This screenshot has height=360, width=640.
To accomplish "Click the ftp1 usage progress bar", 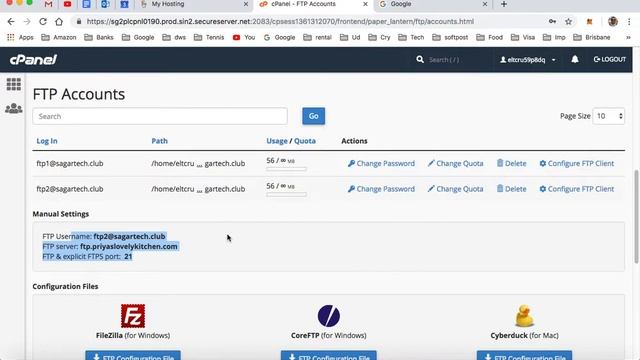I will coord(287,169).
